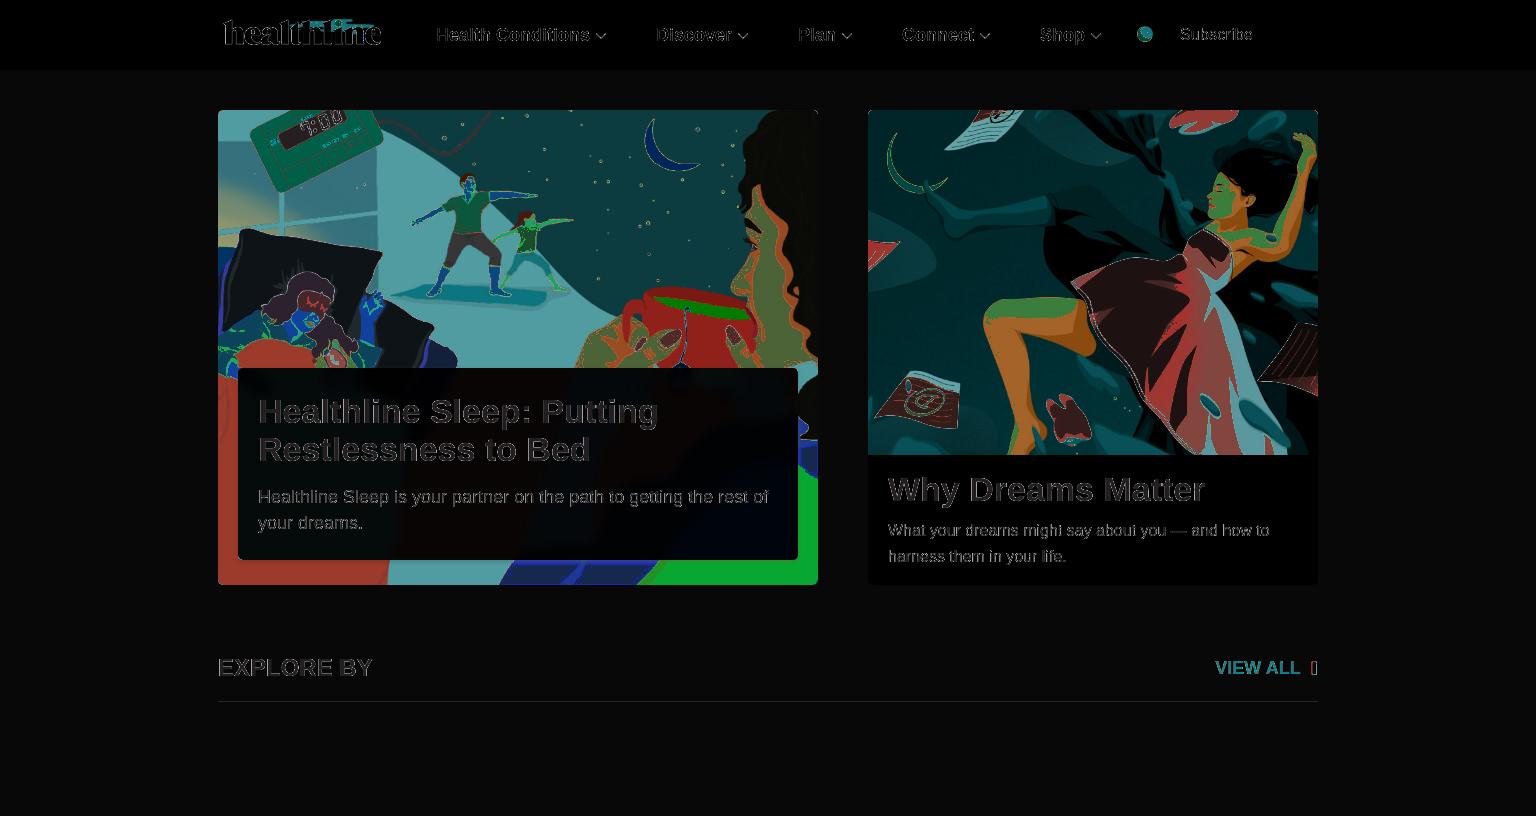Open the search icon beside Subscribe
Image resolution: width=1536 pixels, height=816 pixels.
pyautogui.click(x=1145, y=34)
